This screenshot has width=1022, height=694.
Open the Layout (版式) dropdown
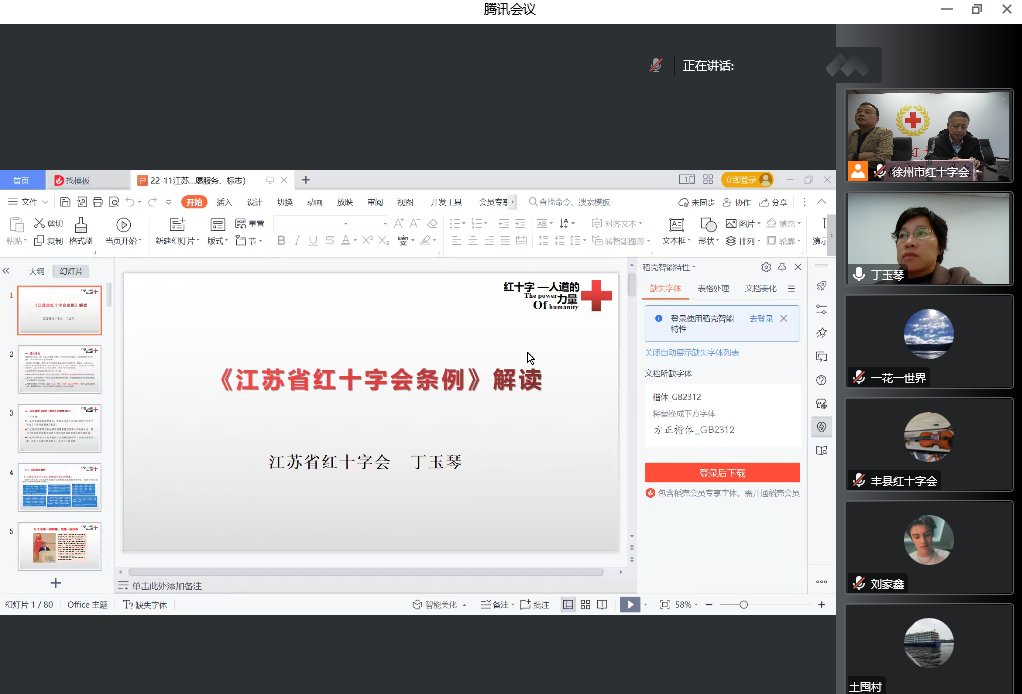coord(216,241)
